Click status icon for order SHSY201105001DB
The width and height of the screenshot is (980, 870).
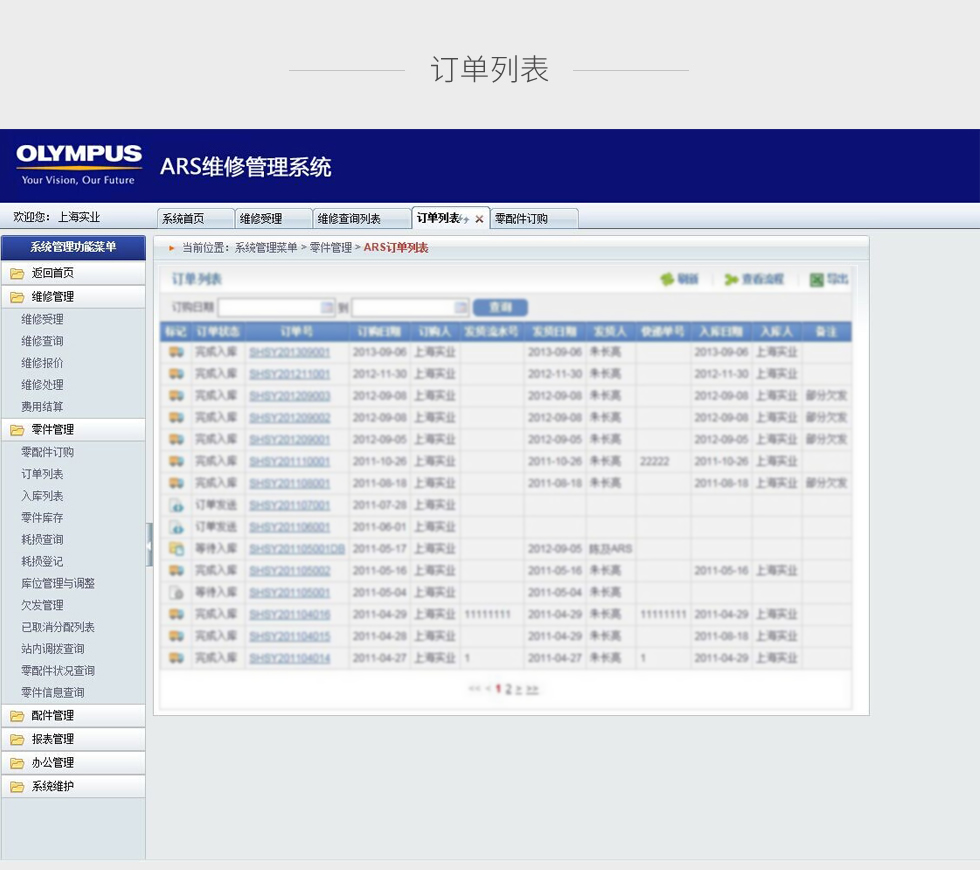point(176,549)
